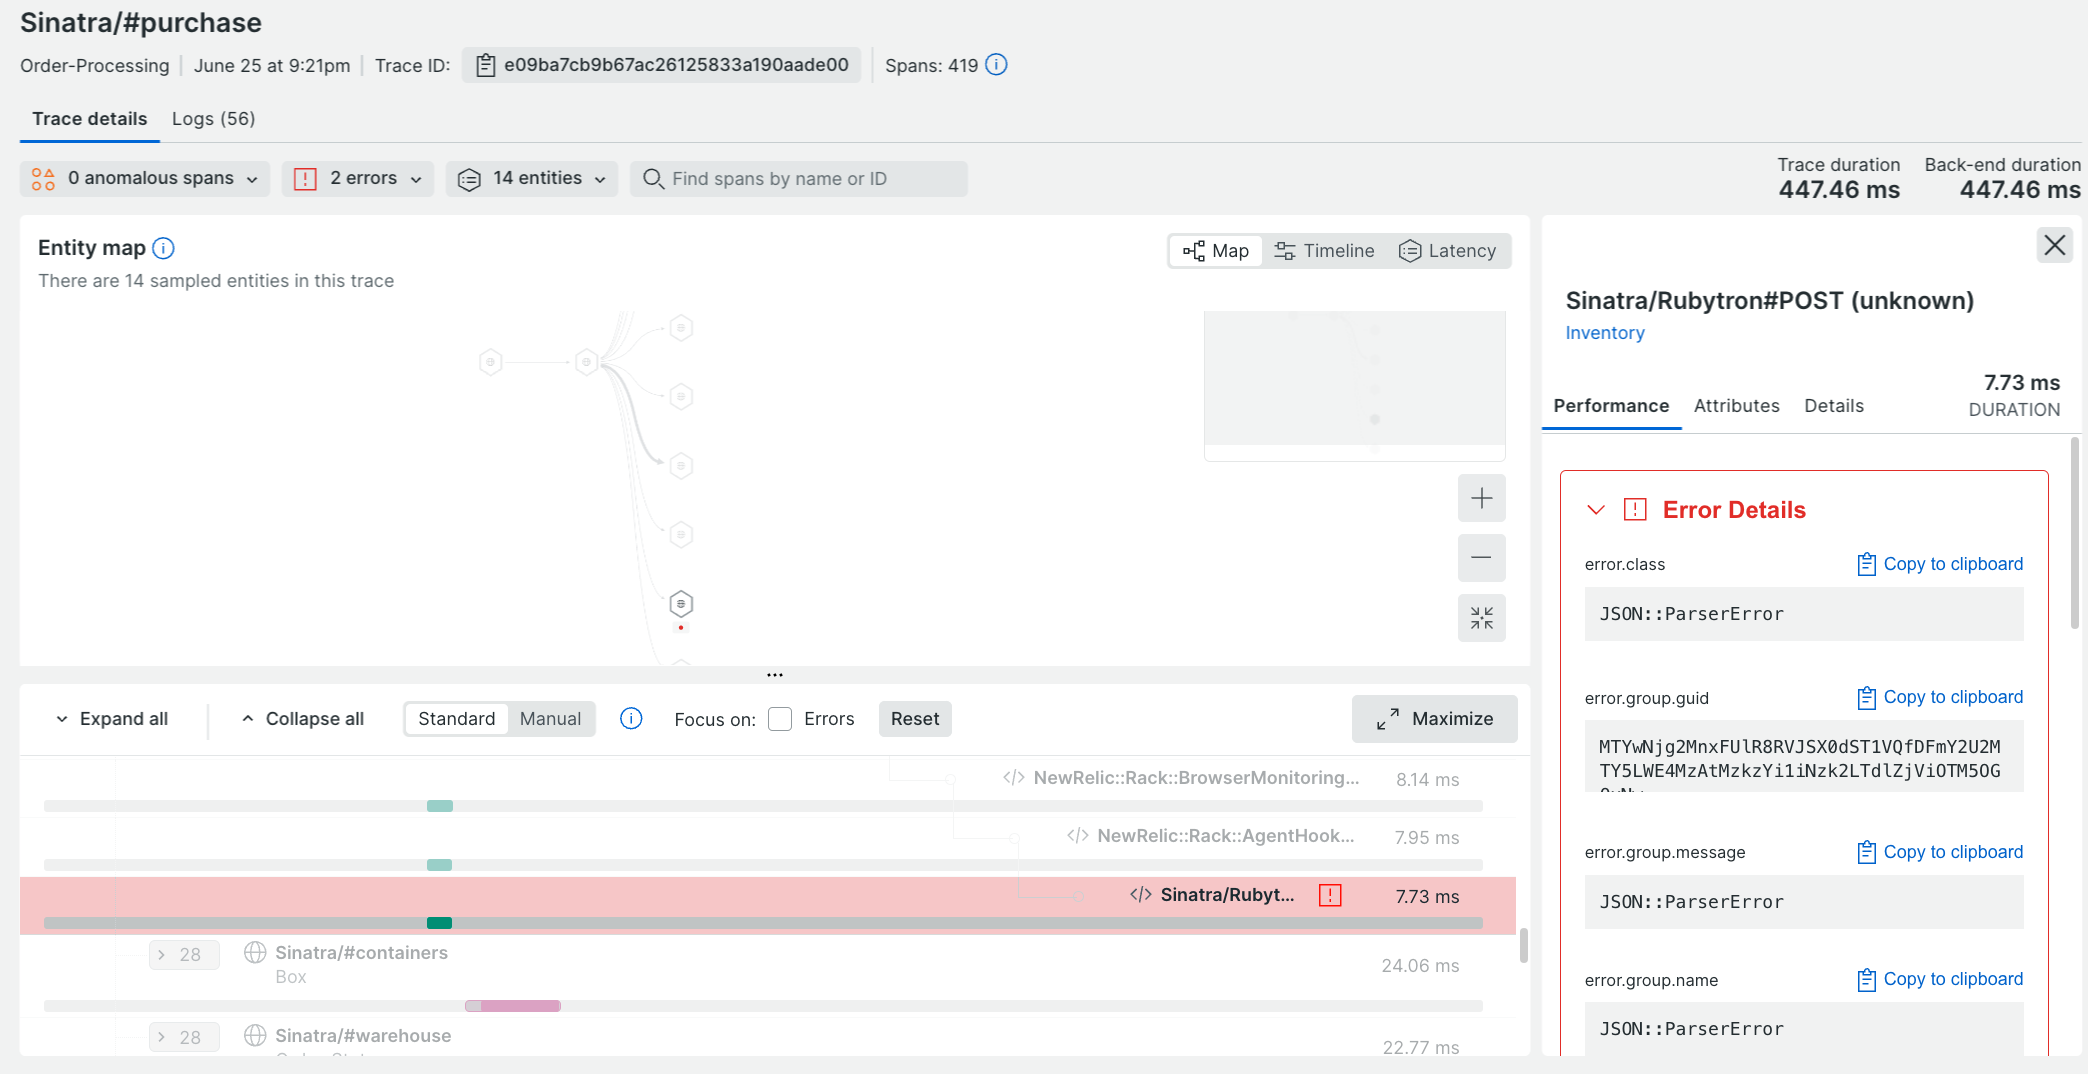Open the 2 errors dropdown

358,179
